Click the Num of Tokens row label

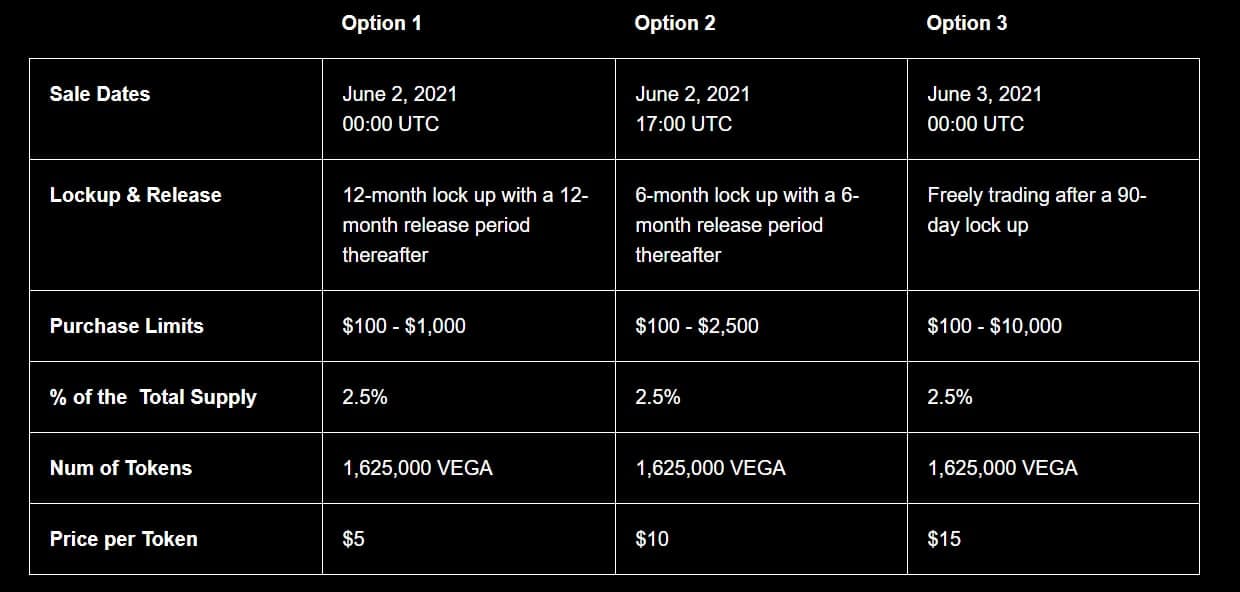[121, 468]
